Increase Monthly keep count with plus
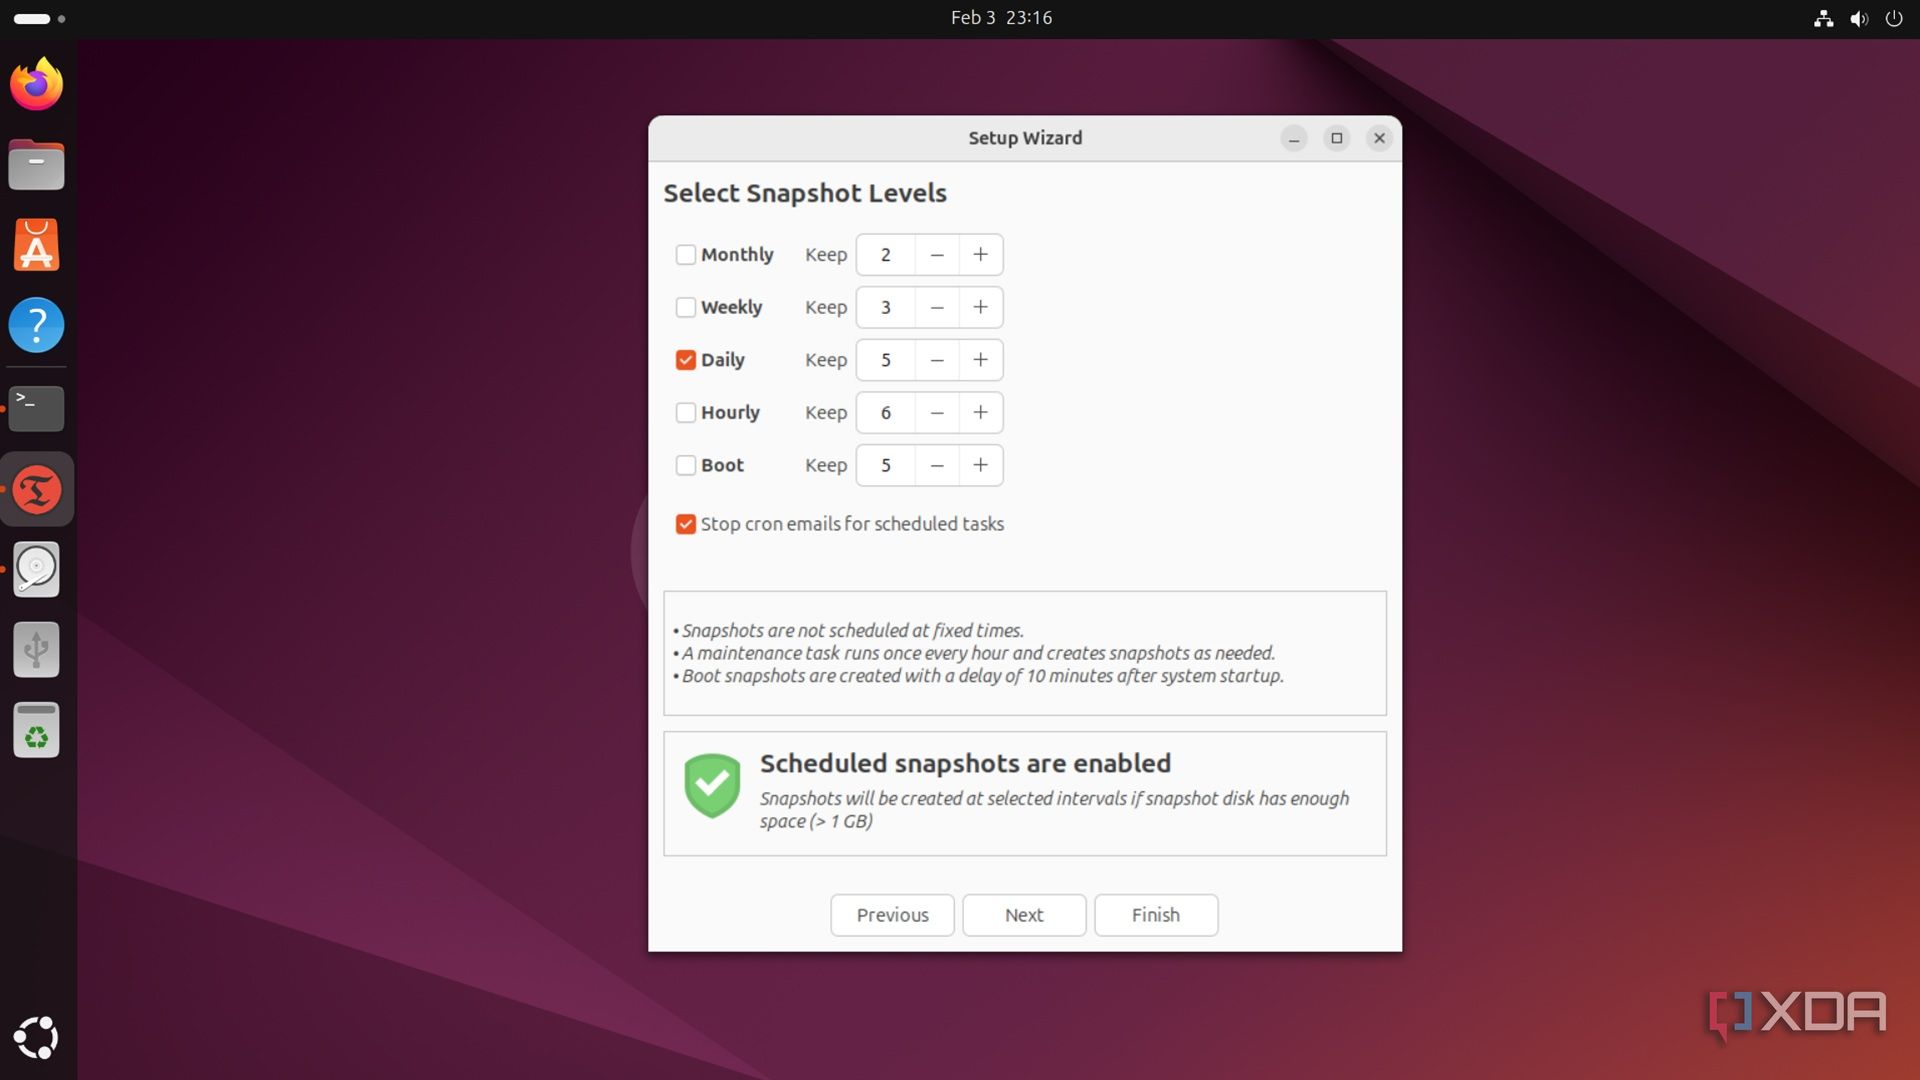The width and height of the screenshot is (1920, 1080). 981,255
